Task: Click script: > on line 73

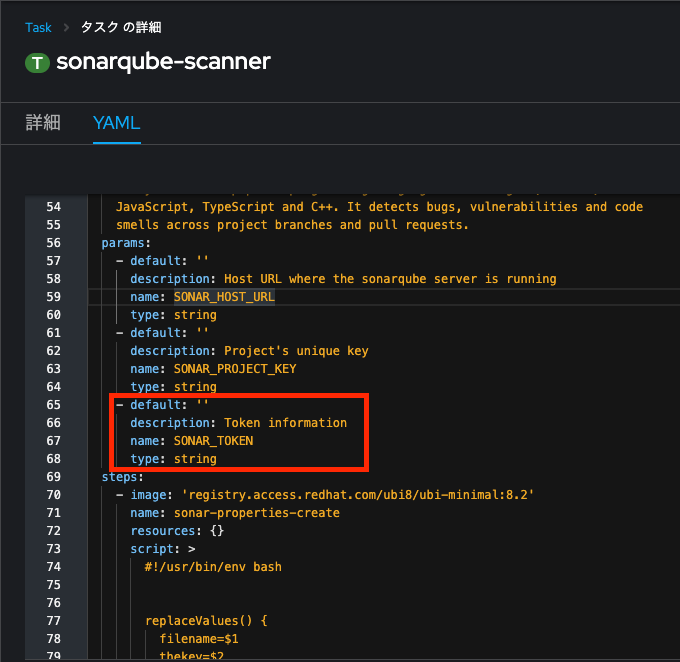Action: click(163, 549)
